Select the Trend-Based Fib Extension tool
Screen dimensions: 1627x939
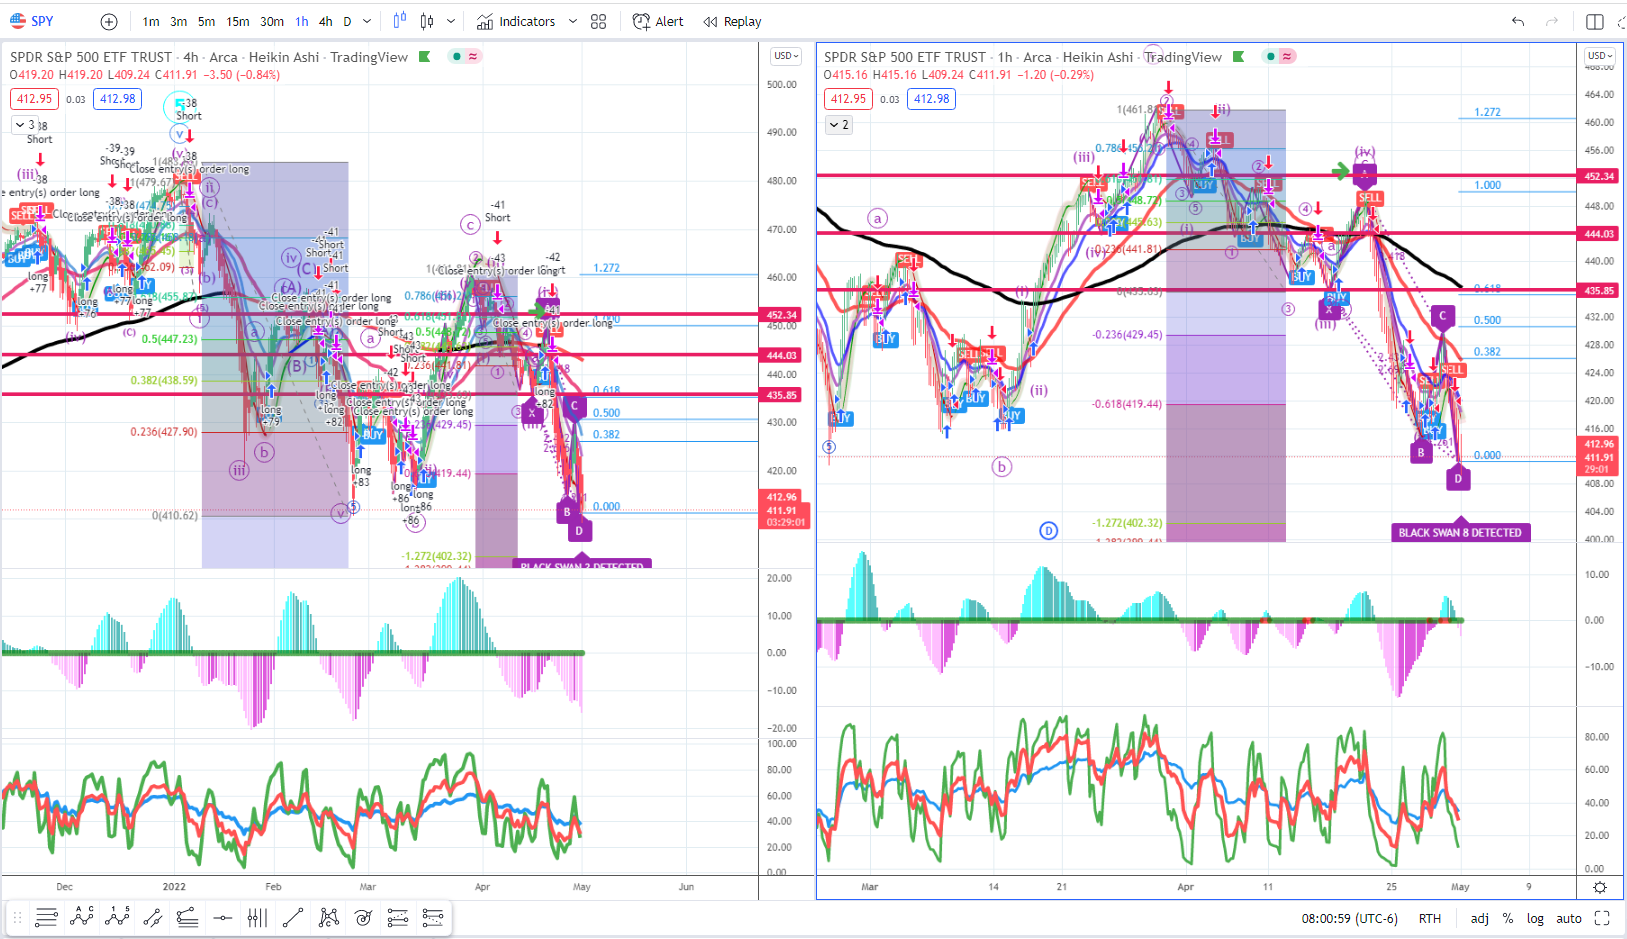point(187,917)
